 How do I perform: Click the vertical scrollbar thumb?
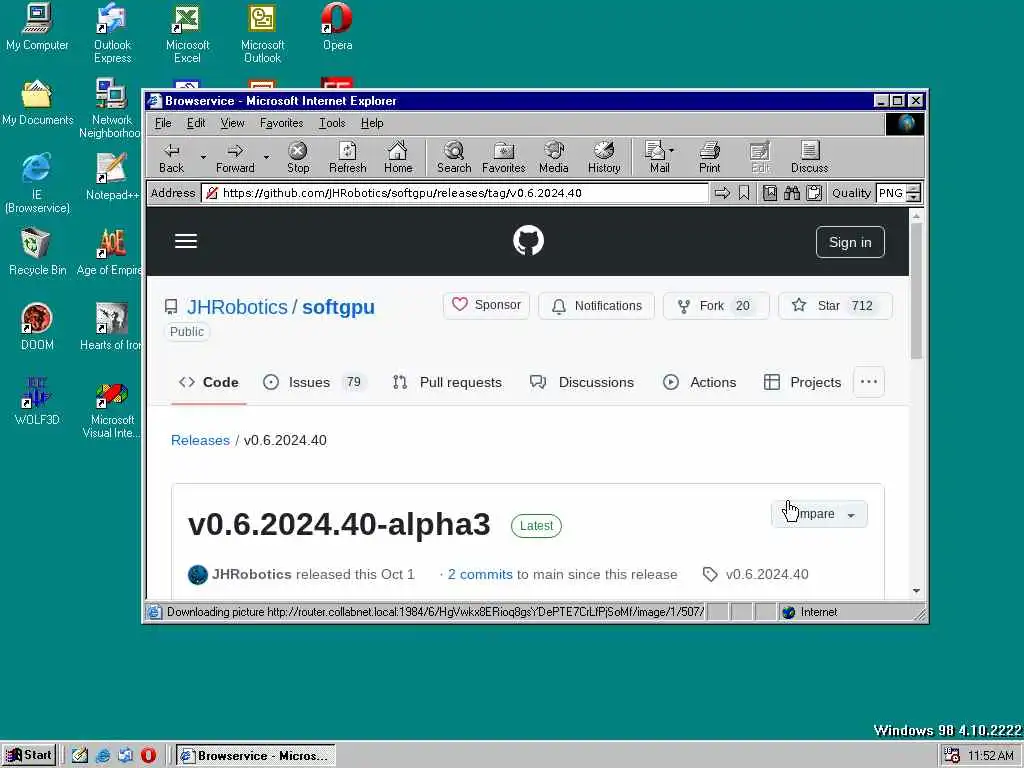pos(916,291)
